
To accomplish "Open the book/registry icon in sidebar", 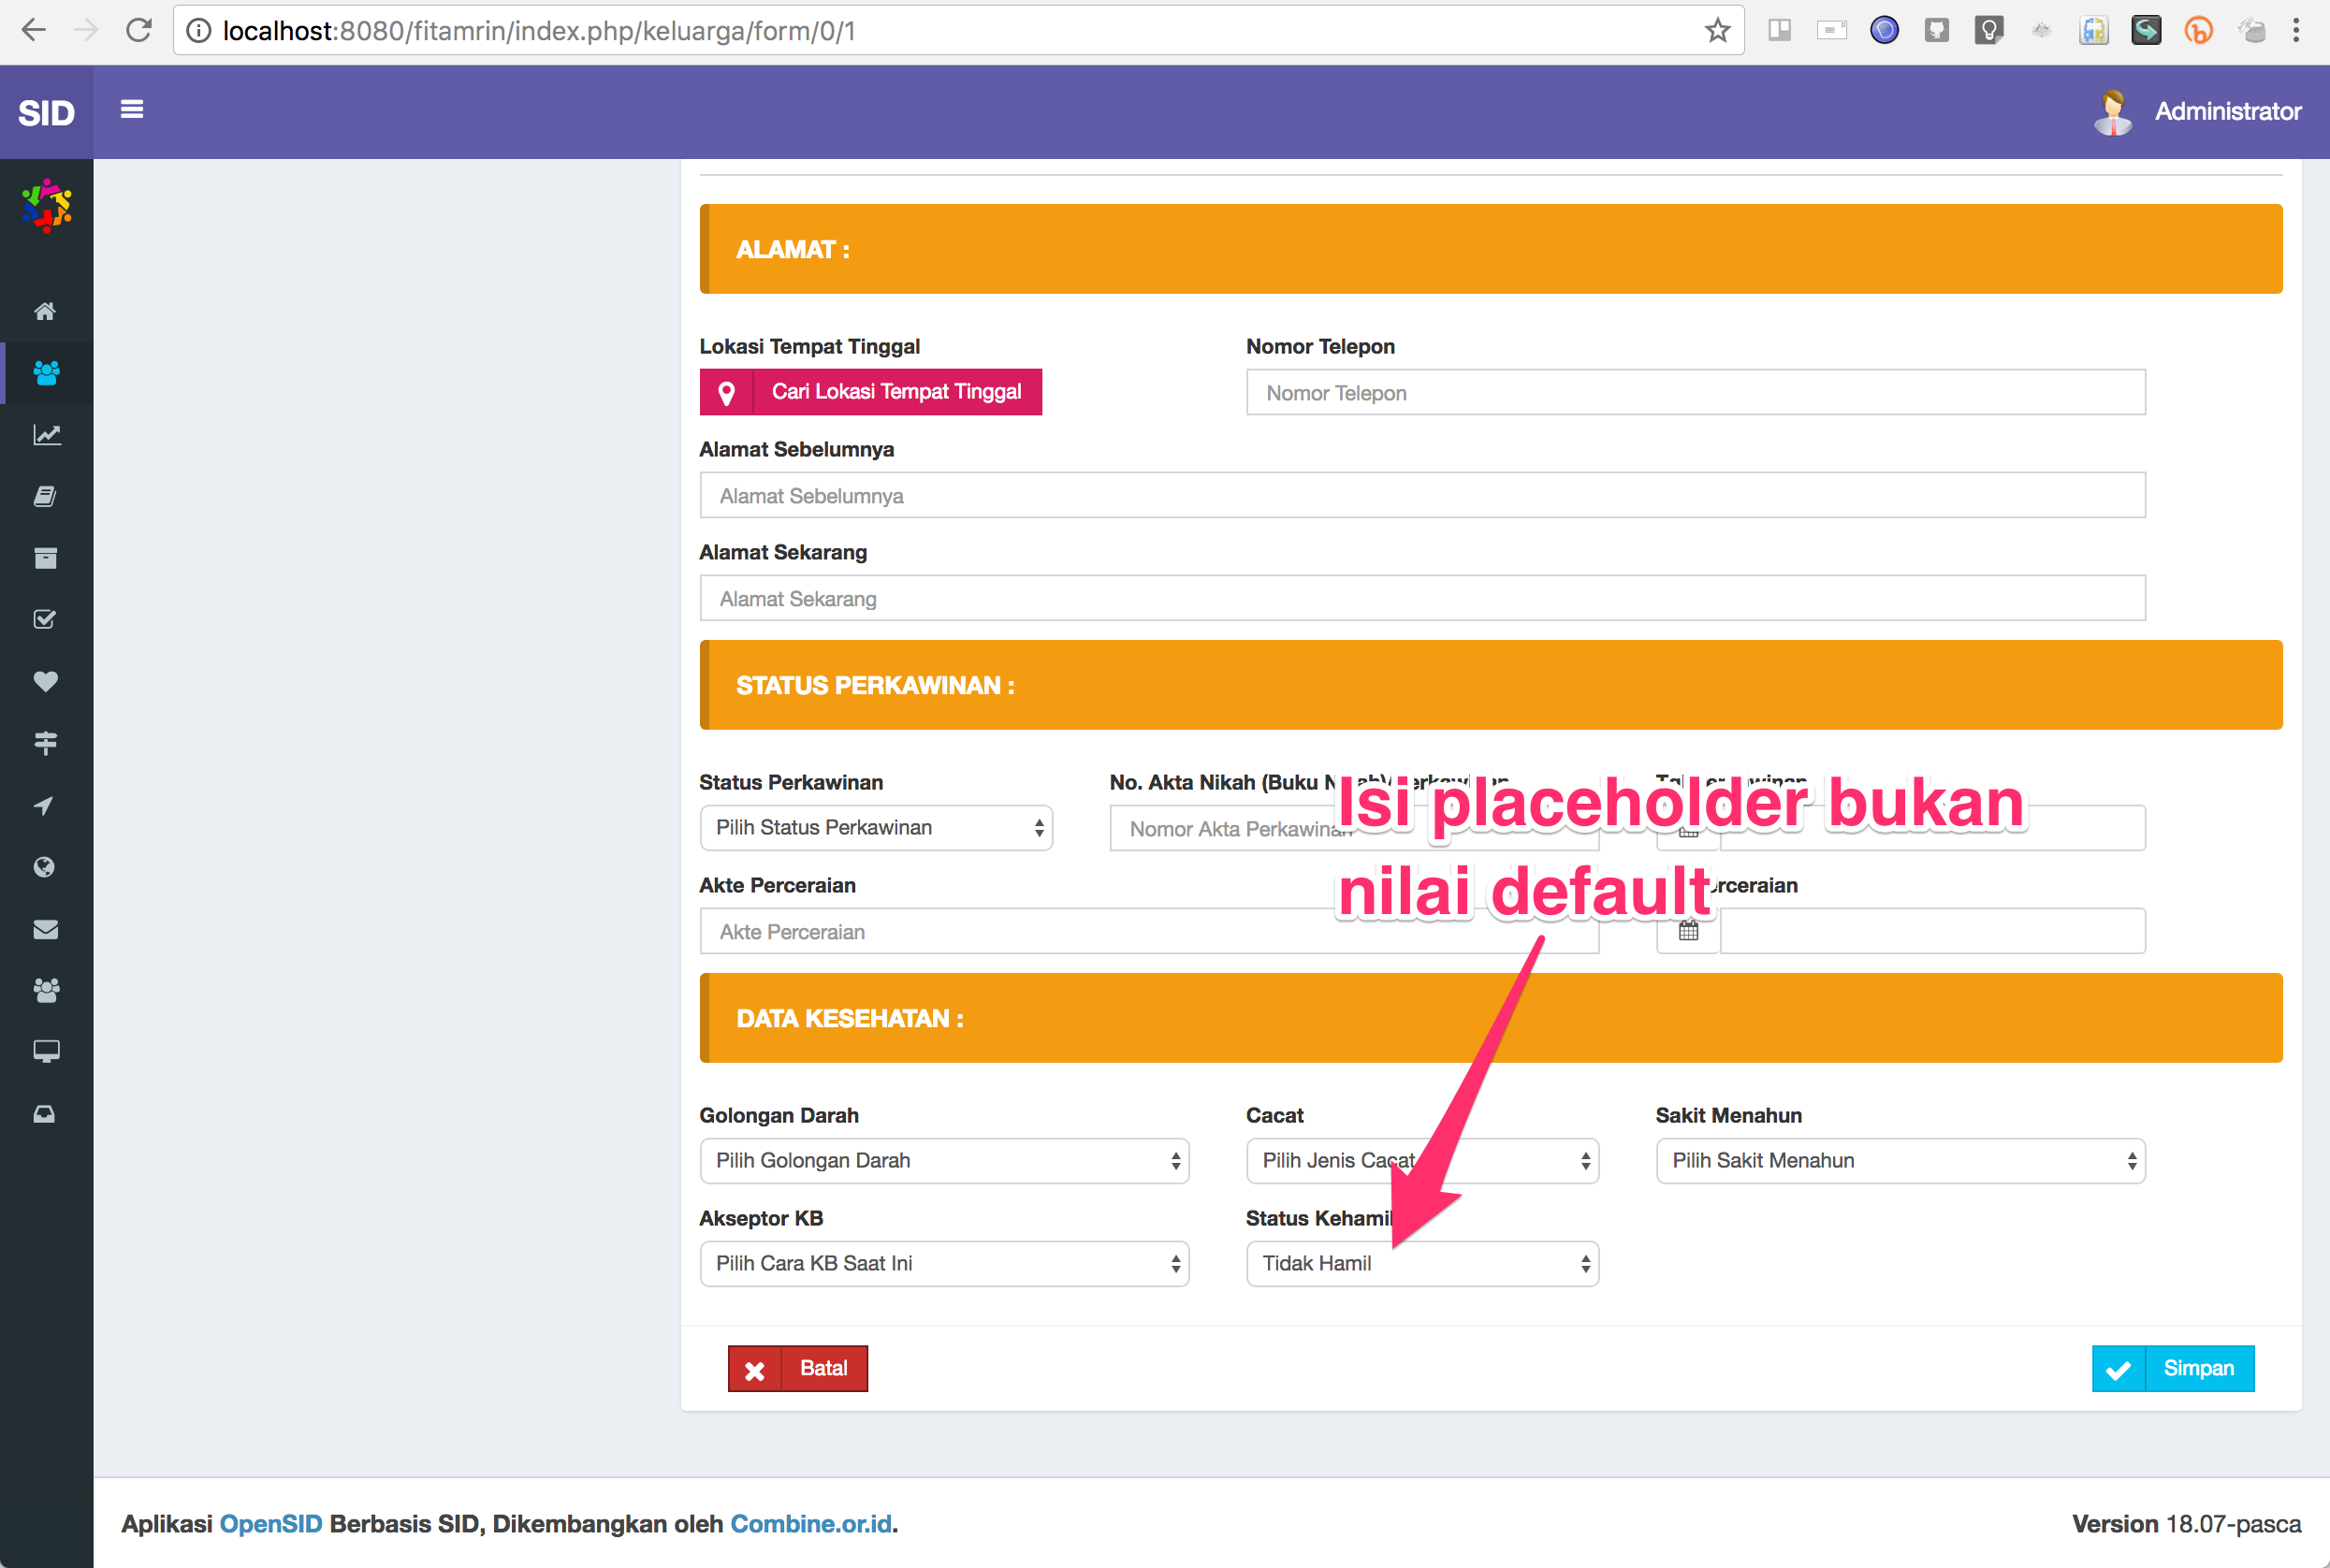I will (45, 496).
